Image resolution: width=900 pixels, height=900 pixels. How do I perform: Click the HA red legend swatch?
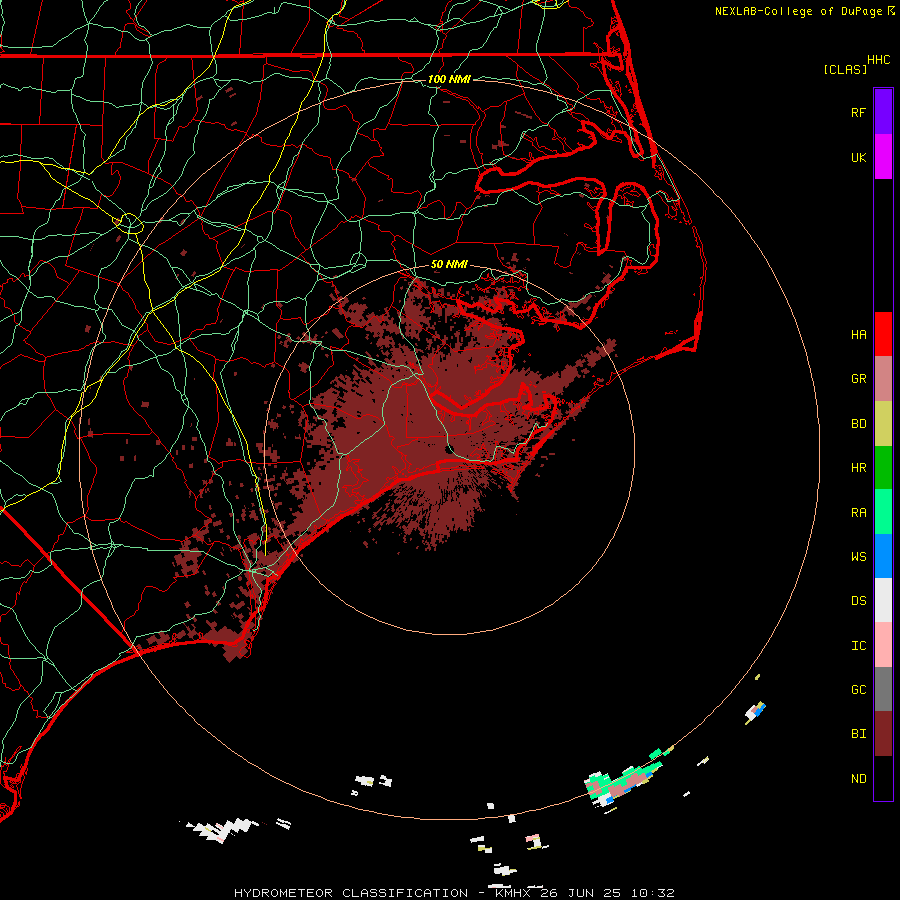pyautogui.click(x=883, y=334)
